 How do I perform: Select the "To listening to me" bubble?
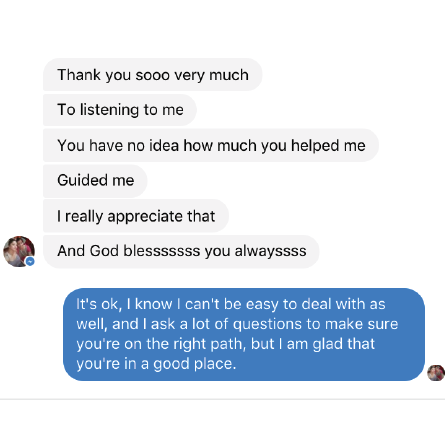(120, 110)
